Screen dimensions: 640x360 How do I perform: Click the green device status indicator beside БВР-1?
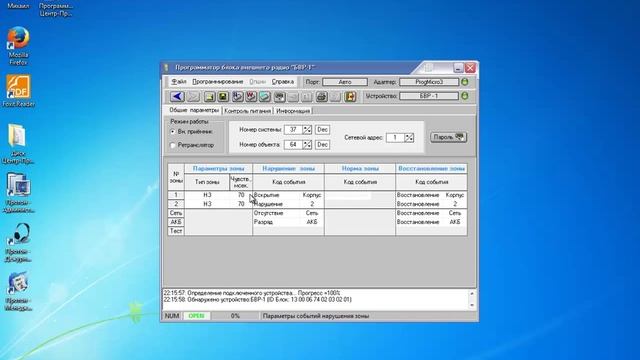point(464,96)
